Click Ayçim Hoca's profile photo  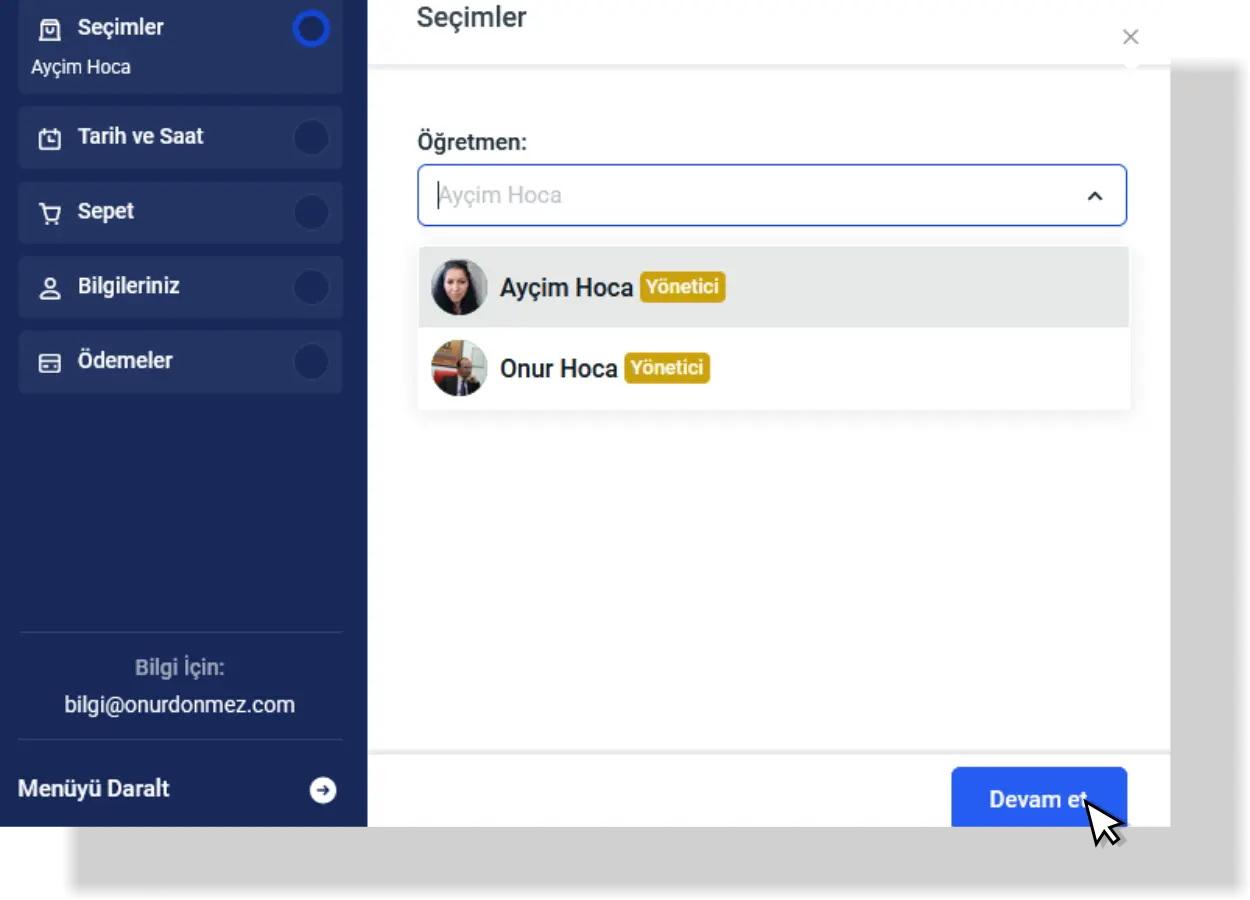[x=459, y=288]
